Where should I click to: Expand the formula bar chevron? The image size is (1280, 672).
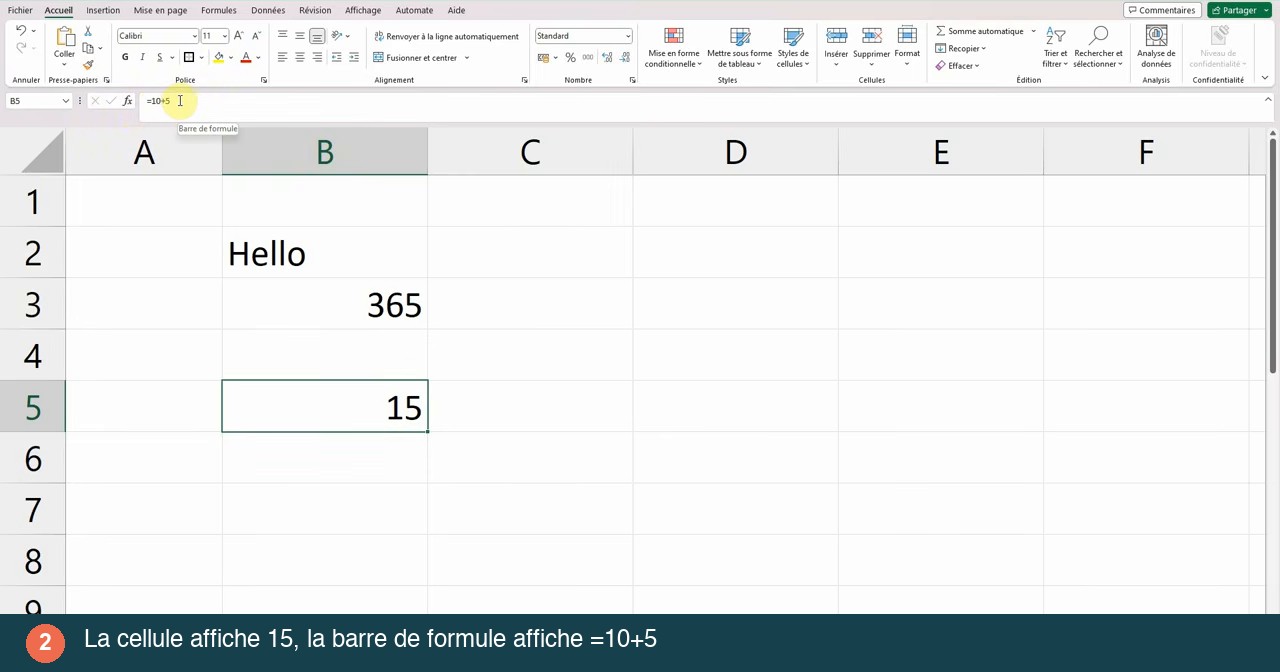1268,100
